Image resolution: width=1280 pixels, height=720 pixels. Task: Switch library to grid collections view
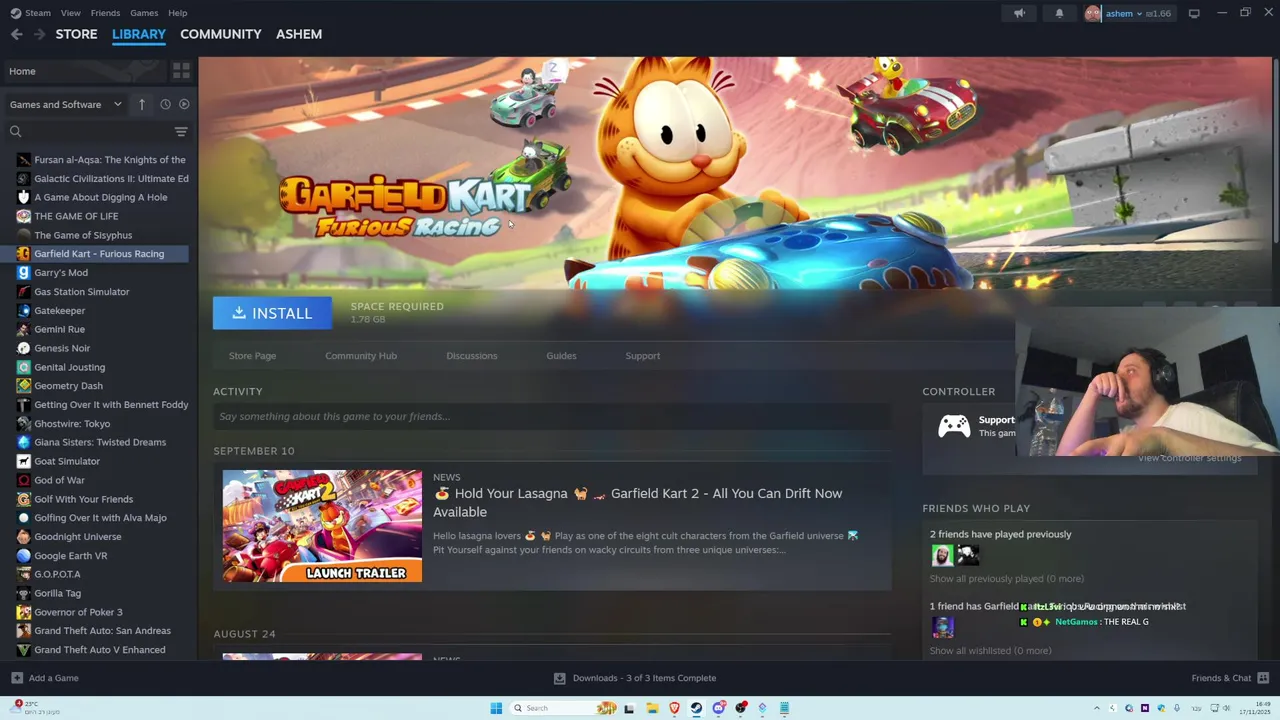pos(181,71)
